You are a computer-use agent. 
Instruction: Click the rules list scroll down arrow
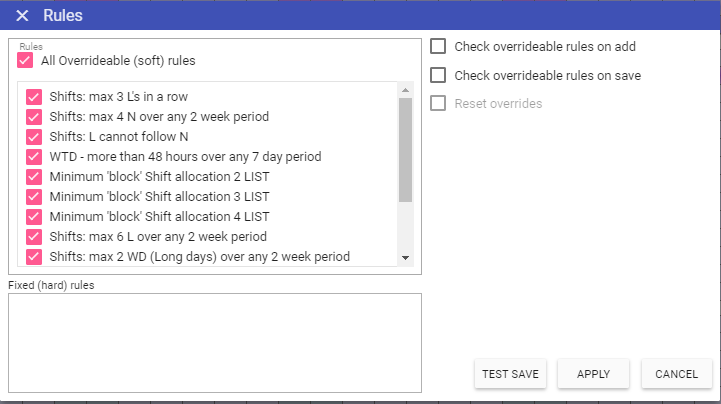tap(405, 258)
